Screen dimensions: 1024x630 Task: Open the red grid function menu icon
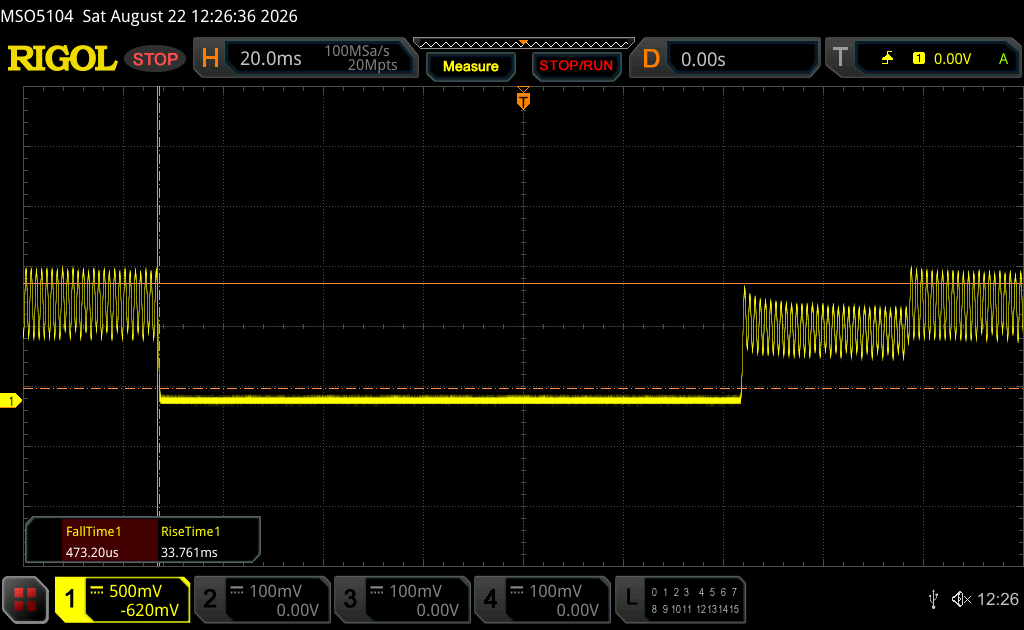[x=25, y=599]
